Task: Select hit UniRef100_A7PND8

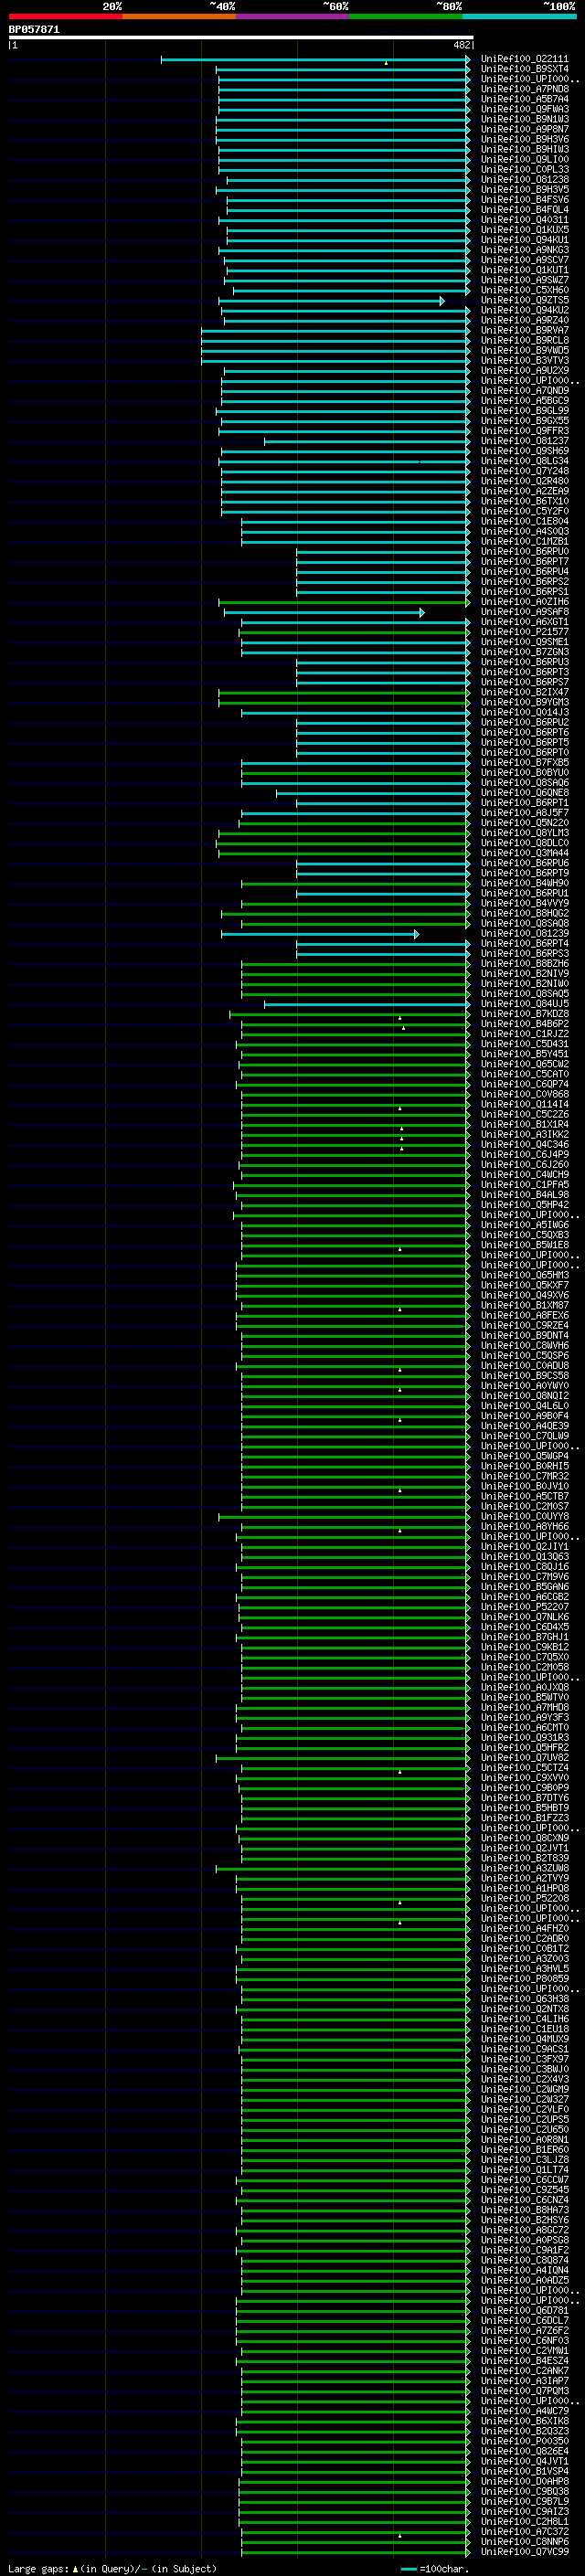Action: point(524,89)
